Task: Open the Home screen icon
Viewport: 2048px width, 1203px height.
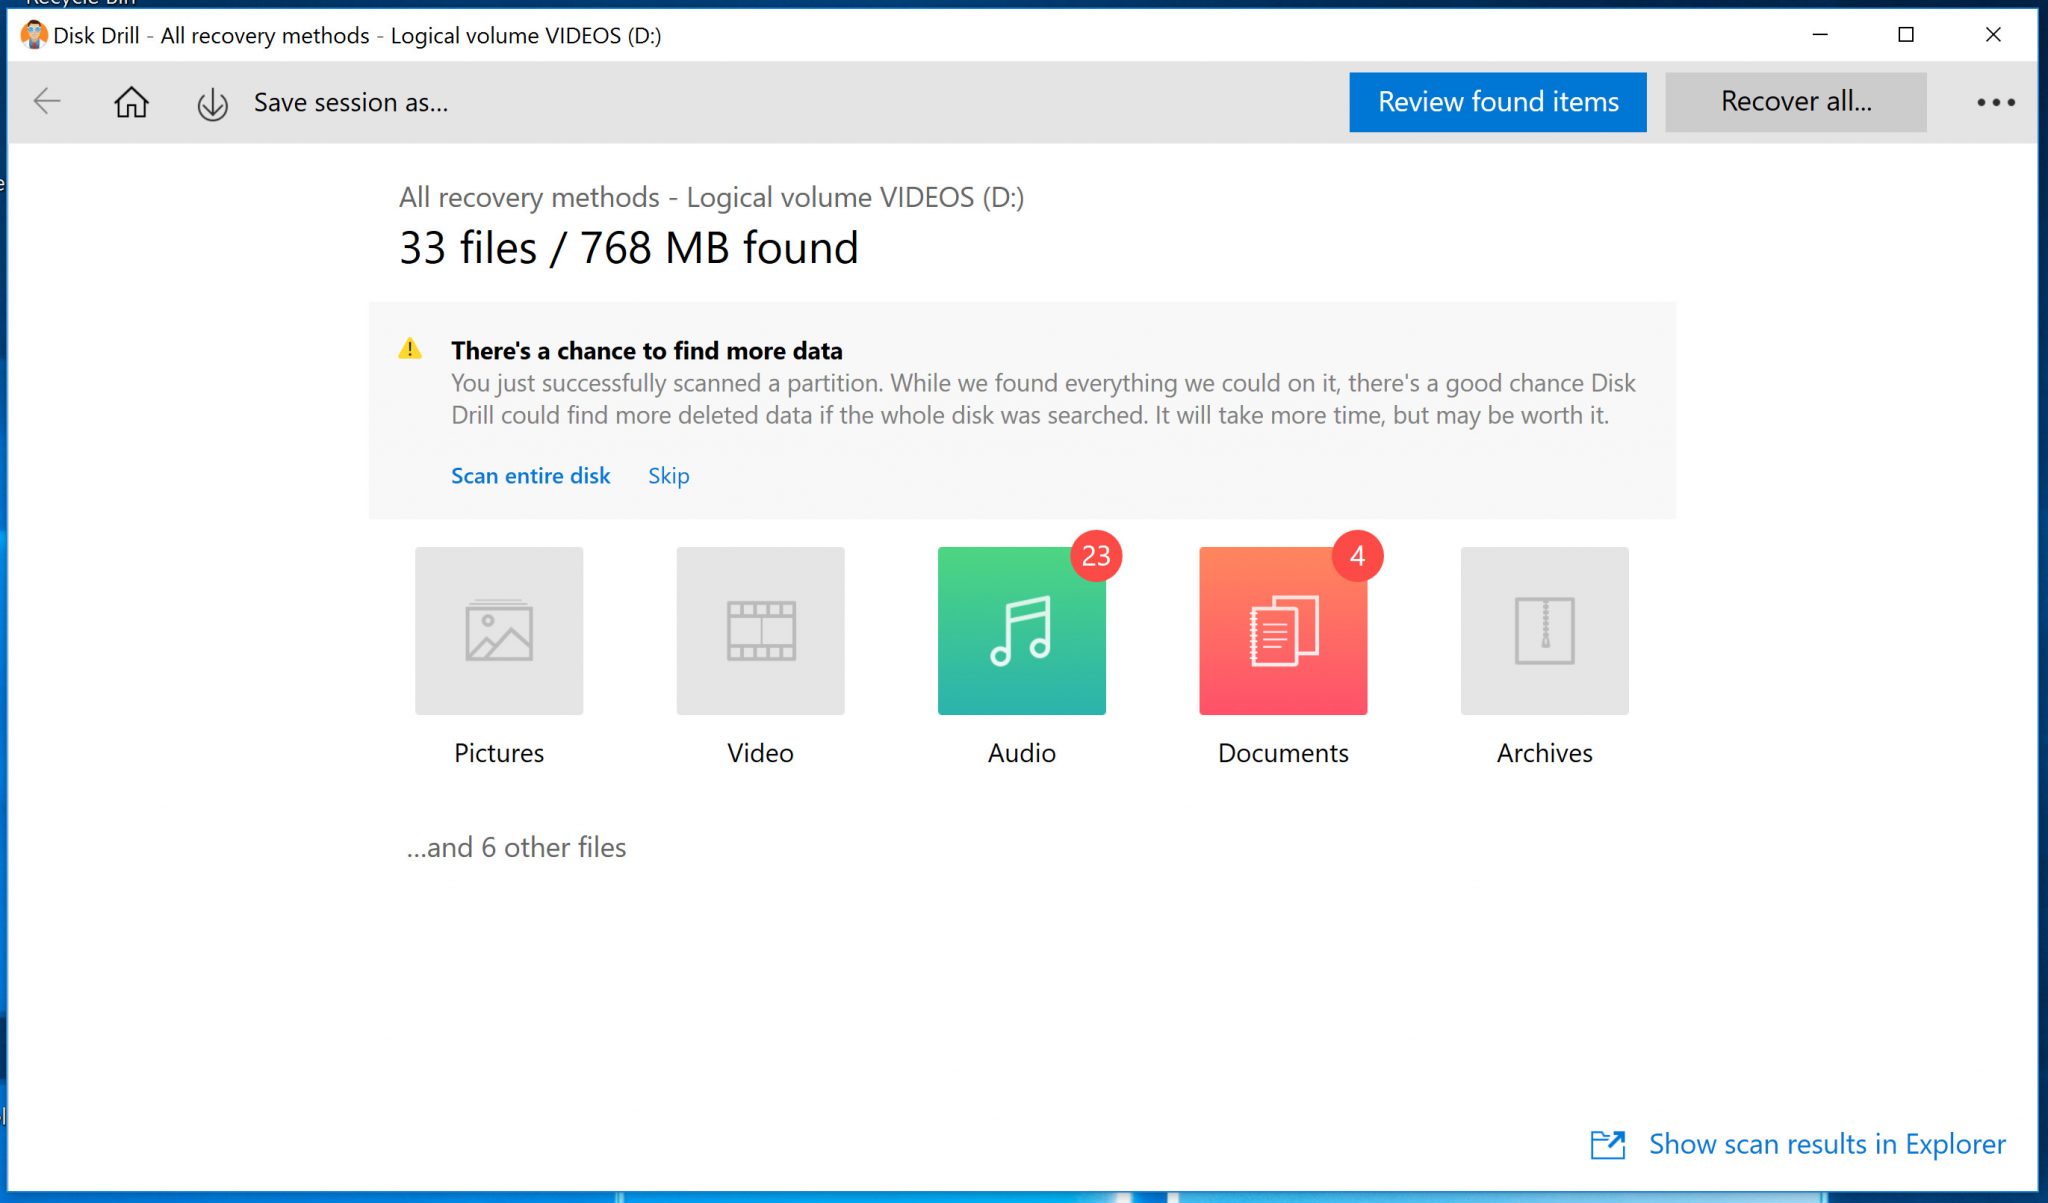Action: click(x=131, y=102)
